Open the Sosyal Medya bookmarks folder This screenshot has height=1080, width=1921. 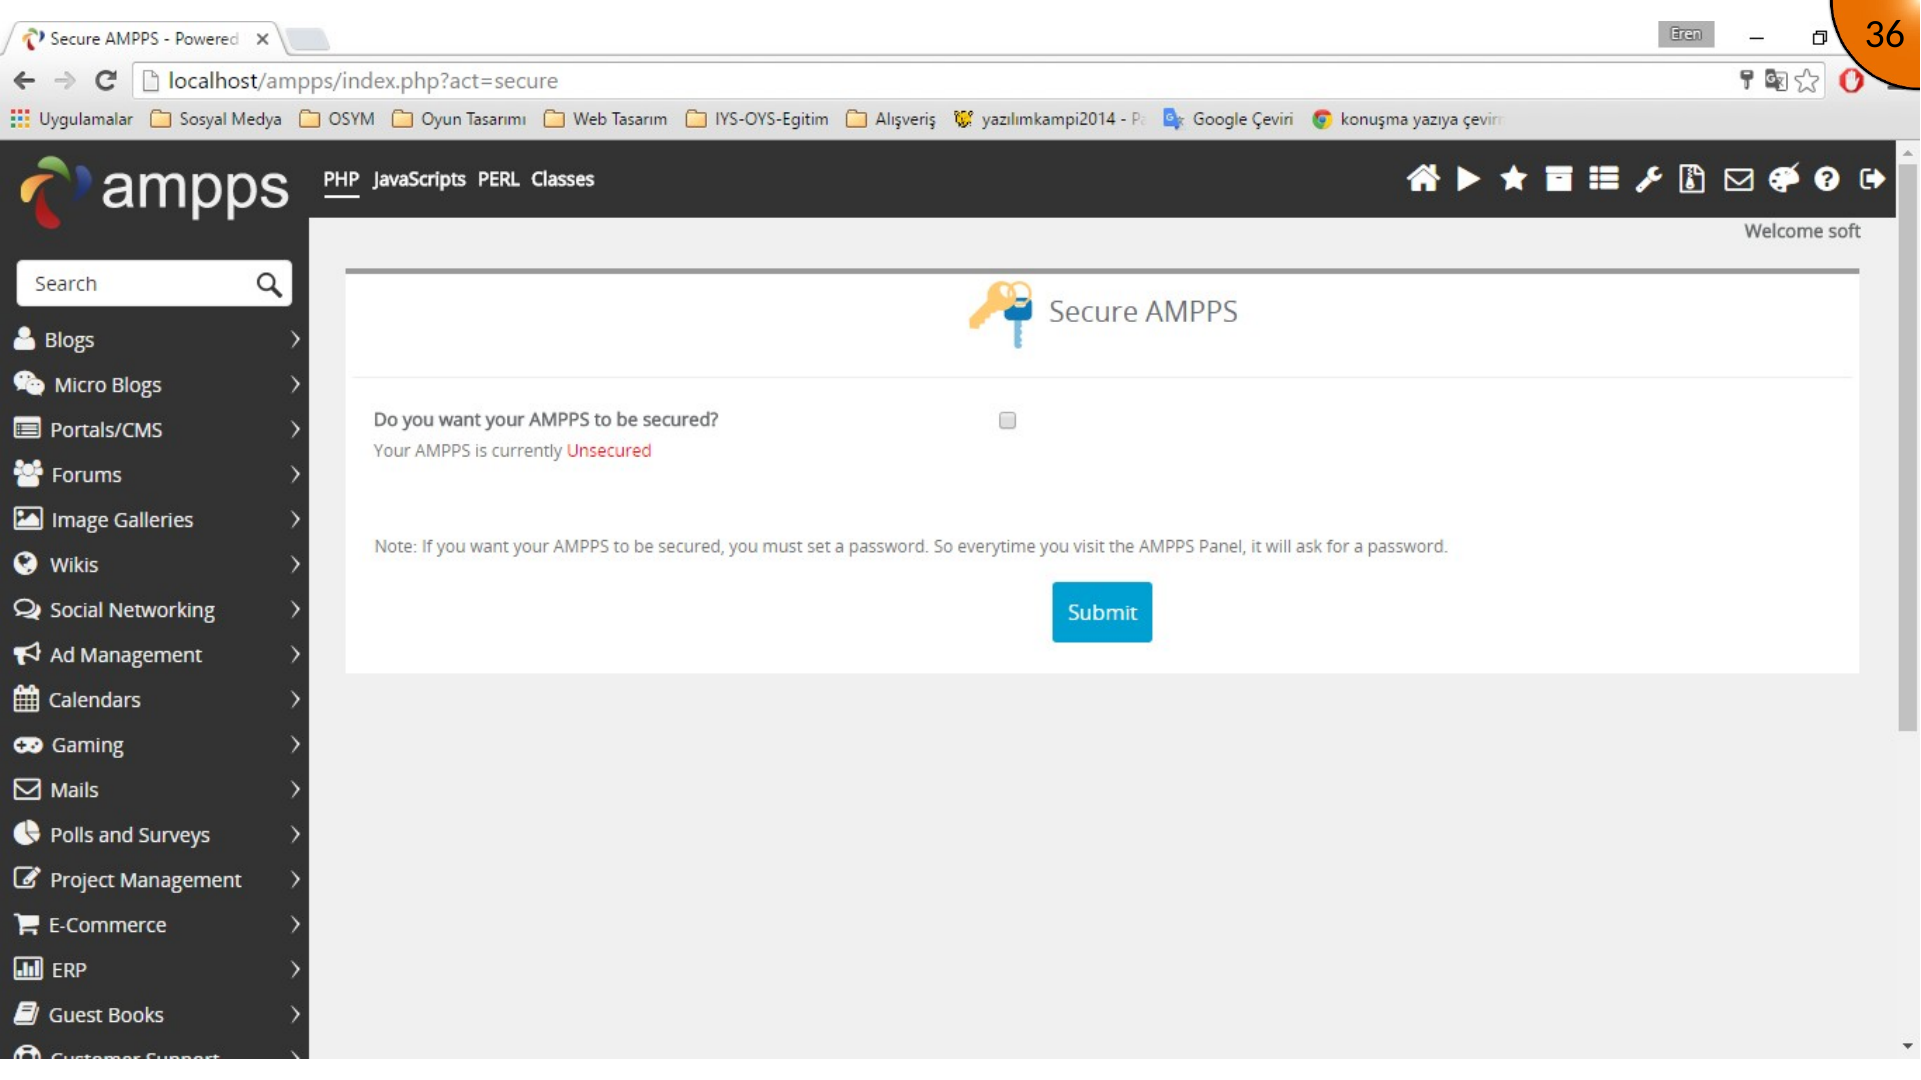pyautogui.click(x=216, y=119)
